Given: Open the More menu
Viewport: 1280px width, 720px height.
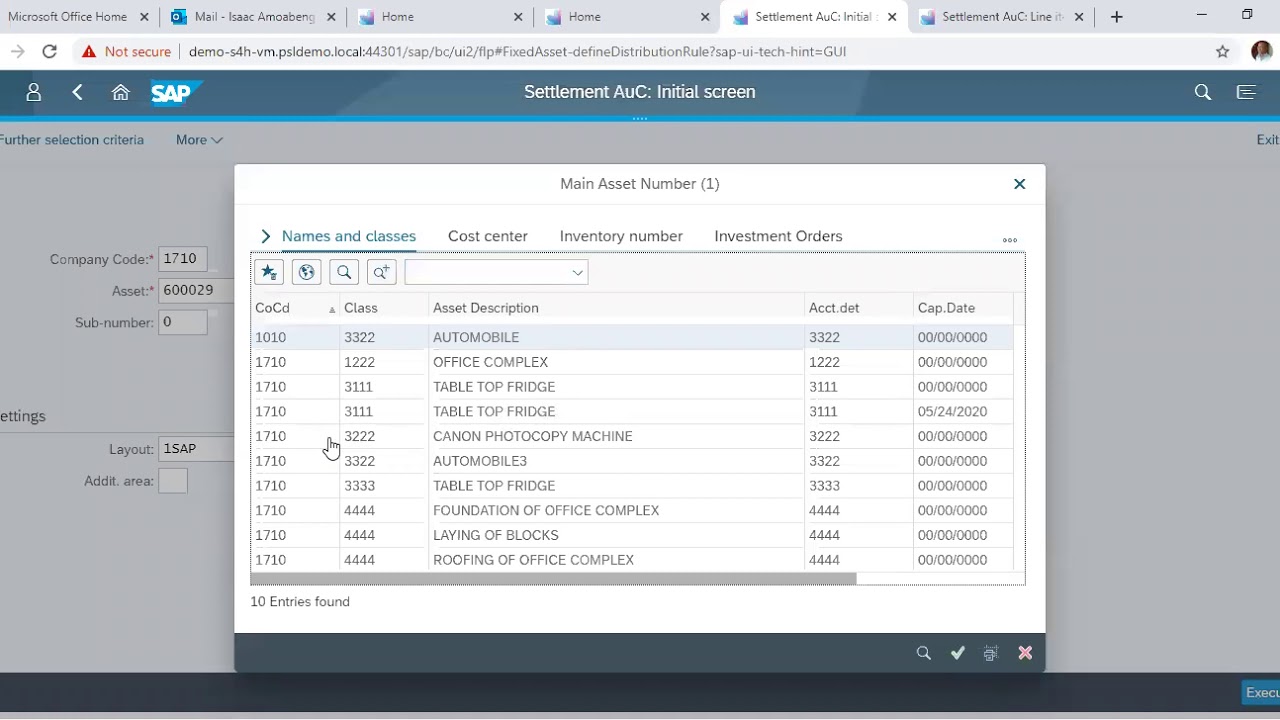Looking at the screenshot, I should [x=199, y=140].
